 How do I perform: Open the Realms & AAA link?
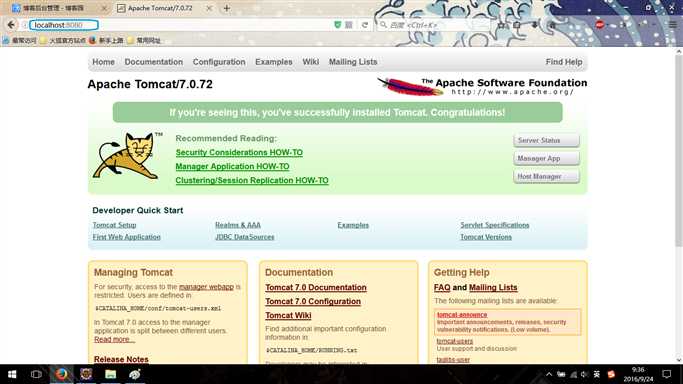[238, 225]
